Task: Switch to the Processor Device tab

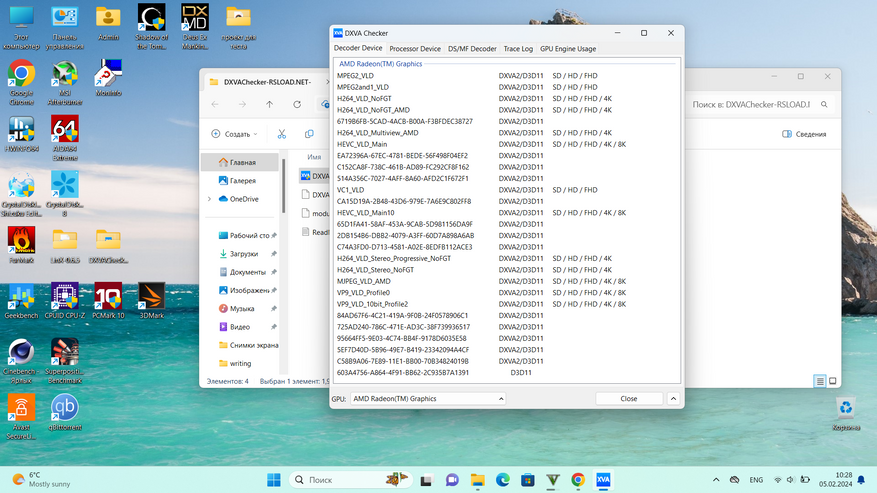Action: [415, 48]
